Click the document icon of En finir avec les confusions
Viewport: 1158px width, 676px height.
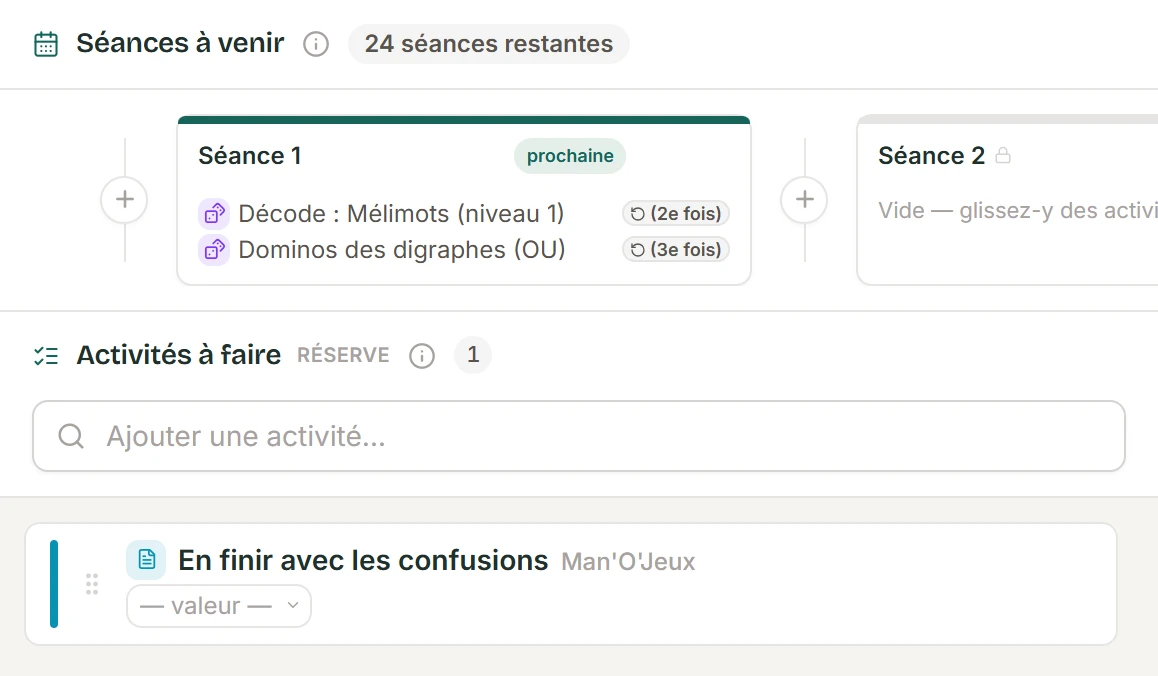146,559
